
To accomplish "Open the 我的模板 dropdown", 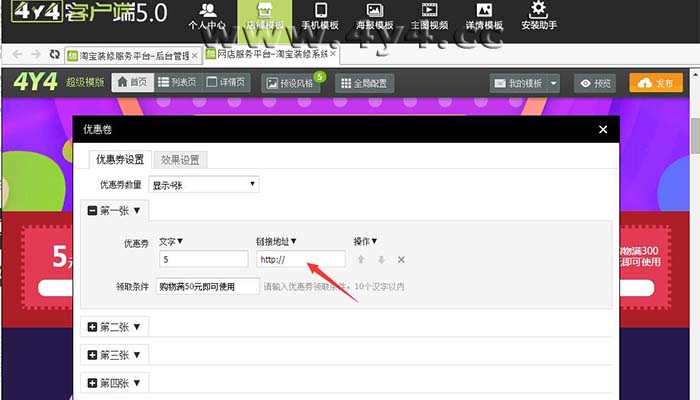I will pyautogui.click(x=525, y=84).
